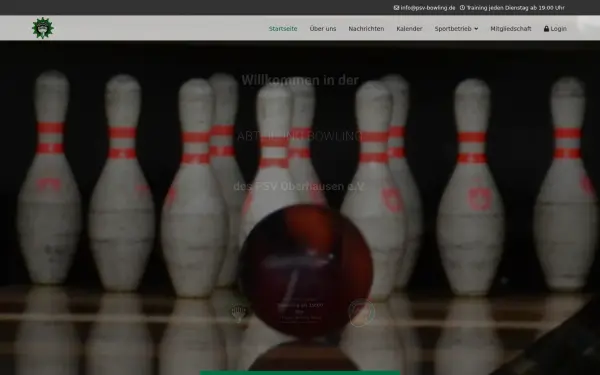Image resolution: width=600 pixels, height=375 pixels.
Task: Click the 'des PSV Oberhausen e.V.' heading
Action: [x=299, y=186]
